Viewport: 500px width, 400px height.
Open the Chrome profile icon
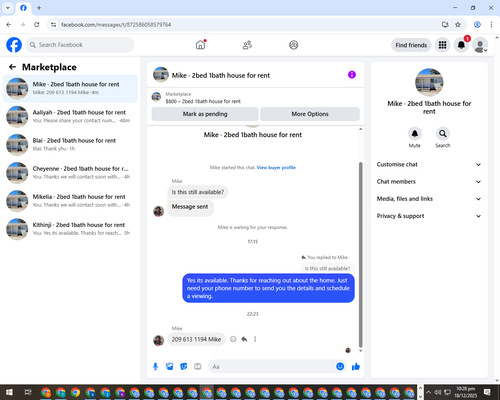(477, 24)
